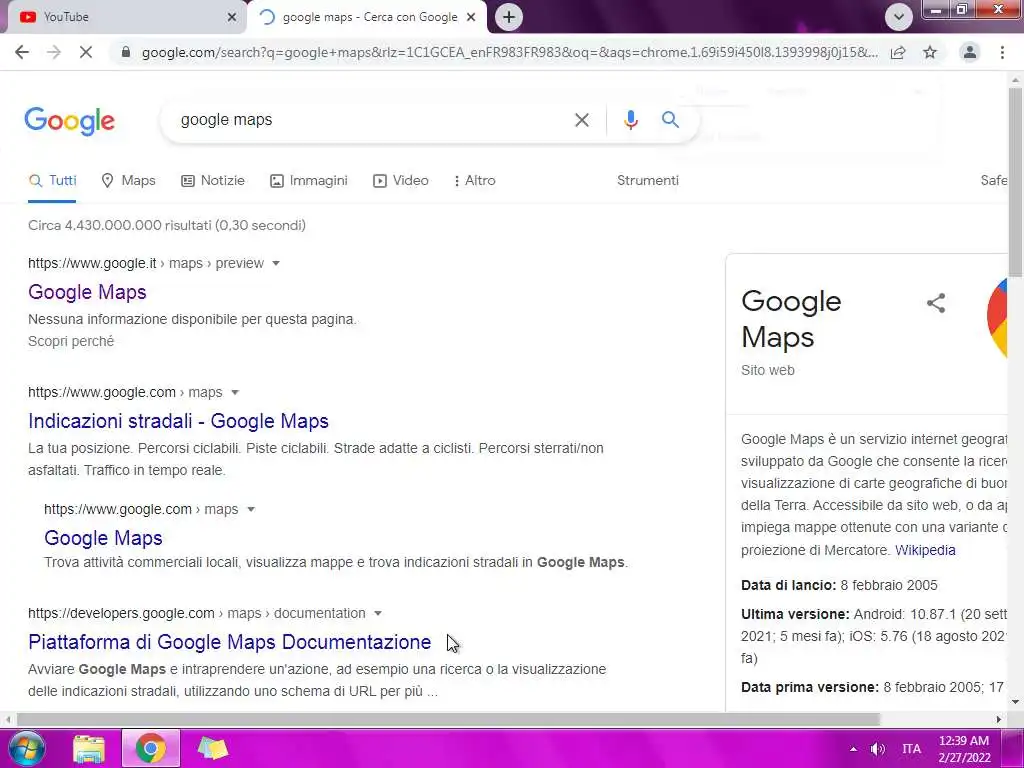Share the Google Maps knowledge panel

pos(936,303)
